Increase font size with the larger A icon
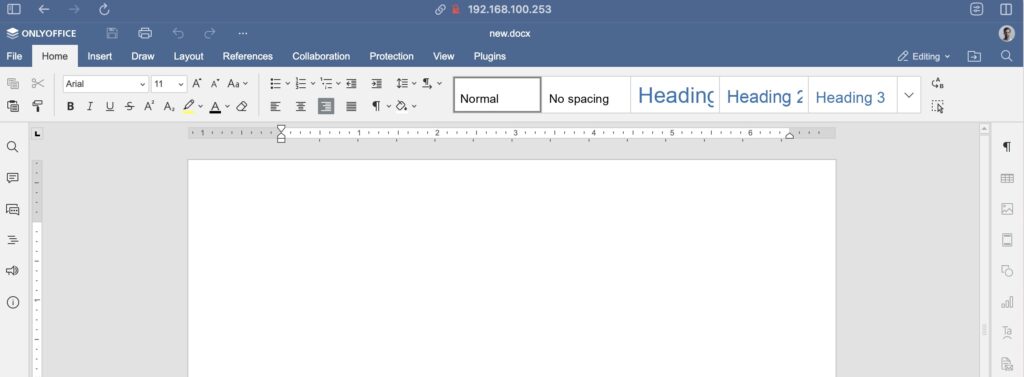Image resolution: width=1024 pixels, height=377 pixels. coord(197,84)
